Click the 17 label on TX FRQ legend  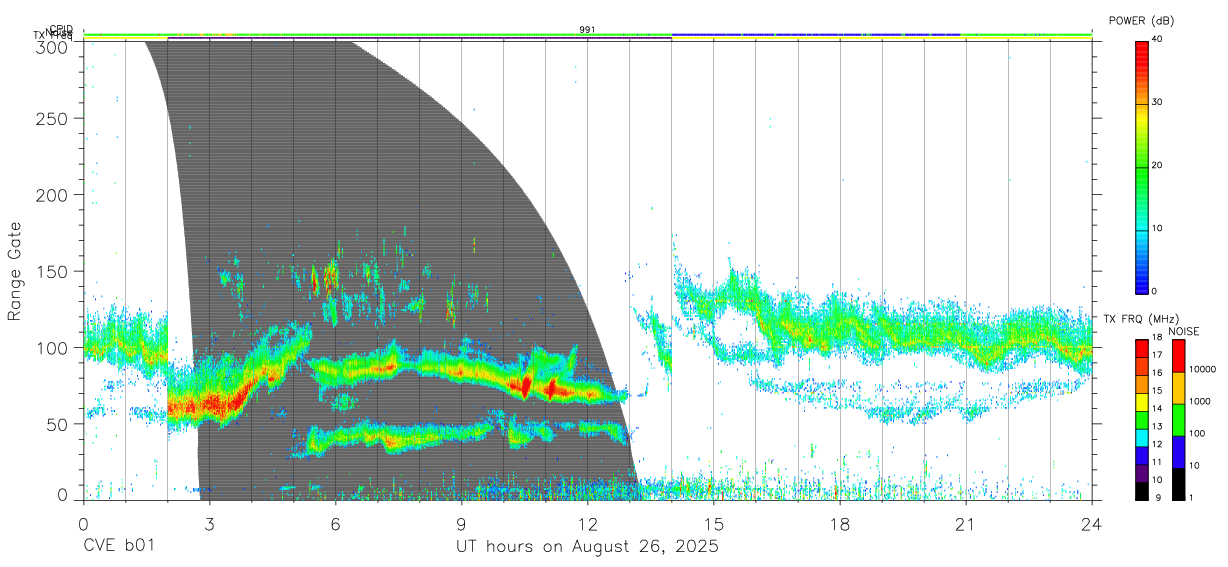[1157, 355]
